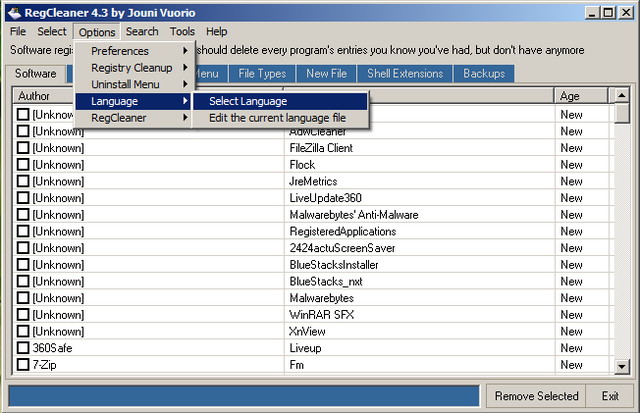
Task: Click the vertical scrollbar thumb
Action: pyautogui.click(x=621, y=113)
